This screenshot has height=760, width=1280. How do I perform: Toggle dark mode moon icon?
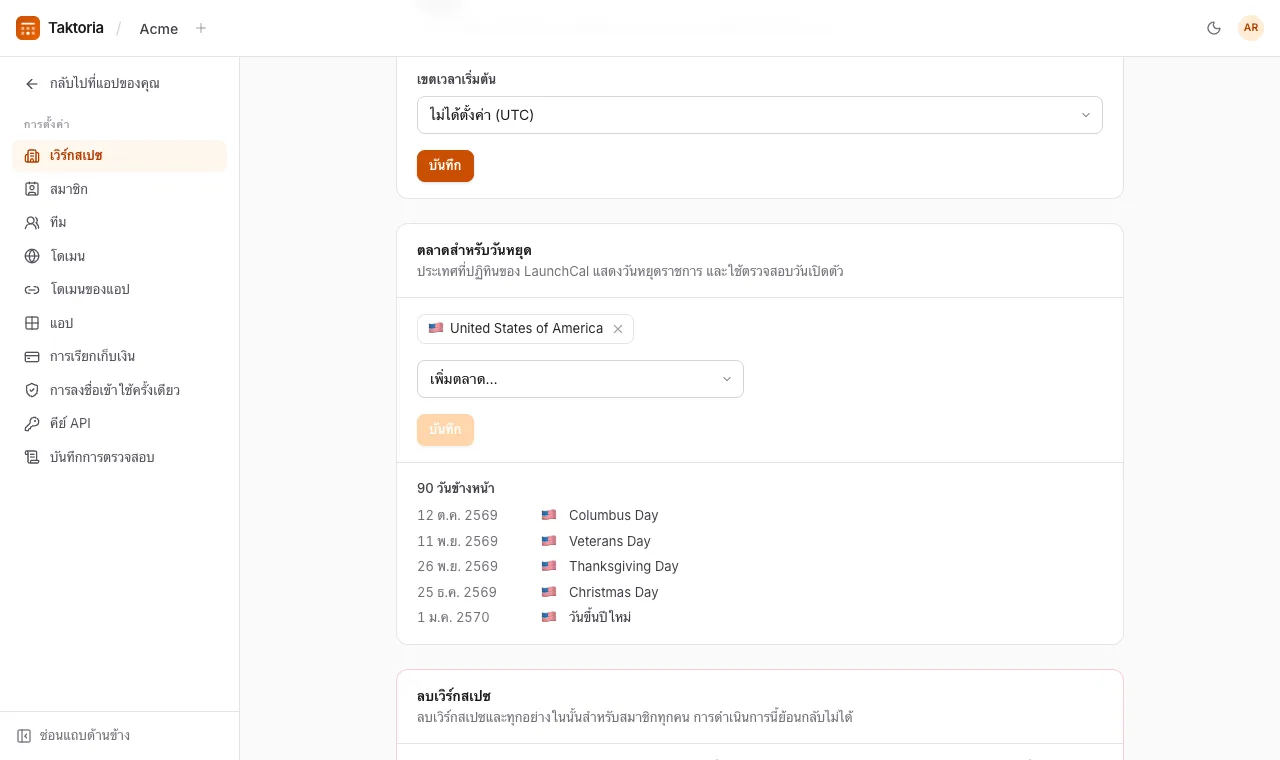(1214, 28)
